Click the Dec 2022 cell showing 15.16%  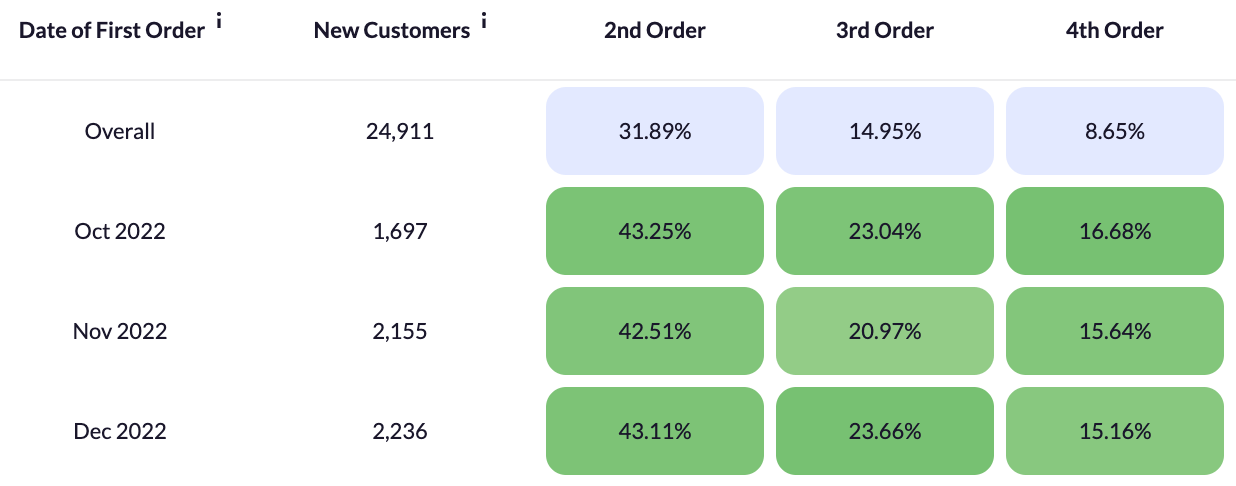1115,431
